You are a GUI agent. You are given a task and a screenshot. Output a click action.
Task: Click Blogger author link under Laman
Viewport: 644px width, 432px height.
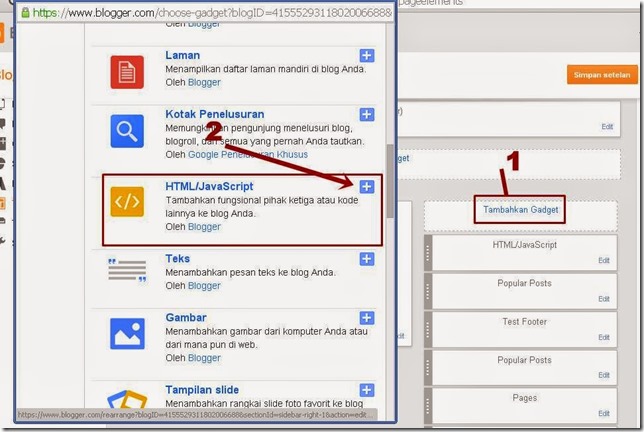[204, 82]
